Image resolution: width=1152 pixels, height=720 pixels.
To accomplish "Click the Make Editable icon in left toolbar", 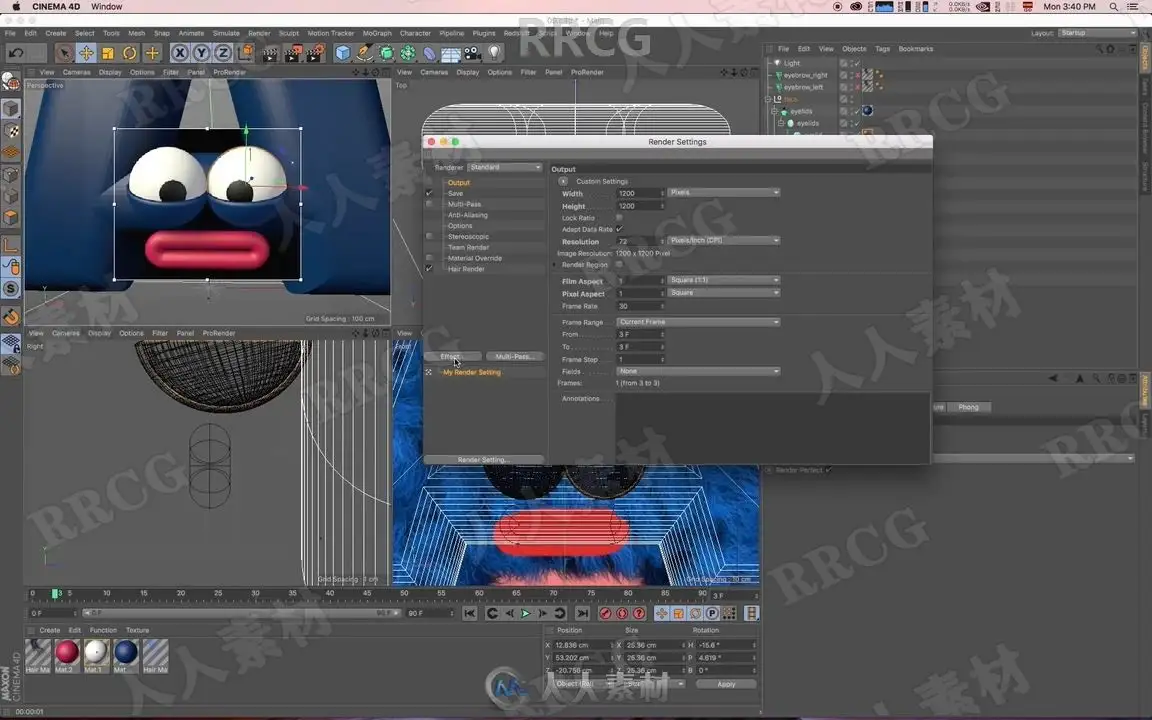I will click(x=11, y=82).
